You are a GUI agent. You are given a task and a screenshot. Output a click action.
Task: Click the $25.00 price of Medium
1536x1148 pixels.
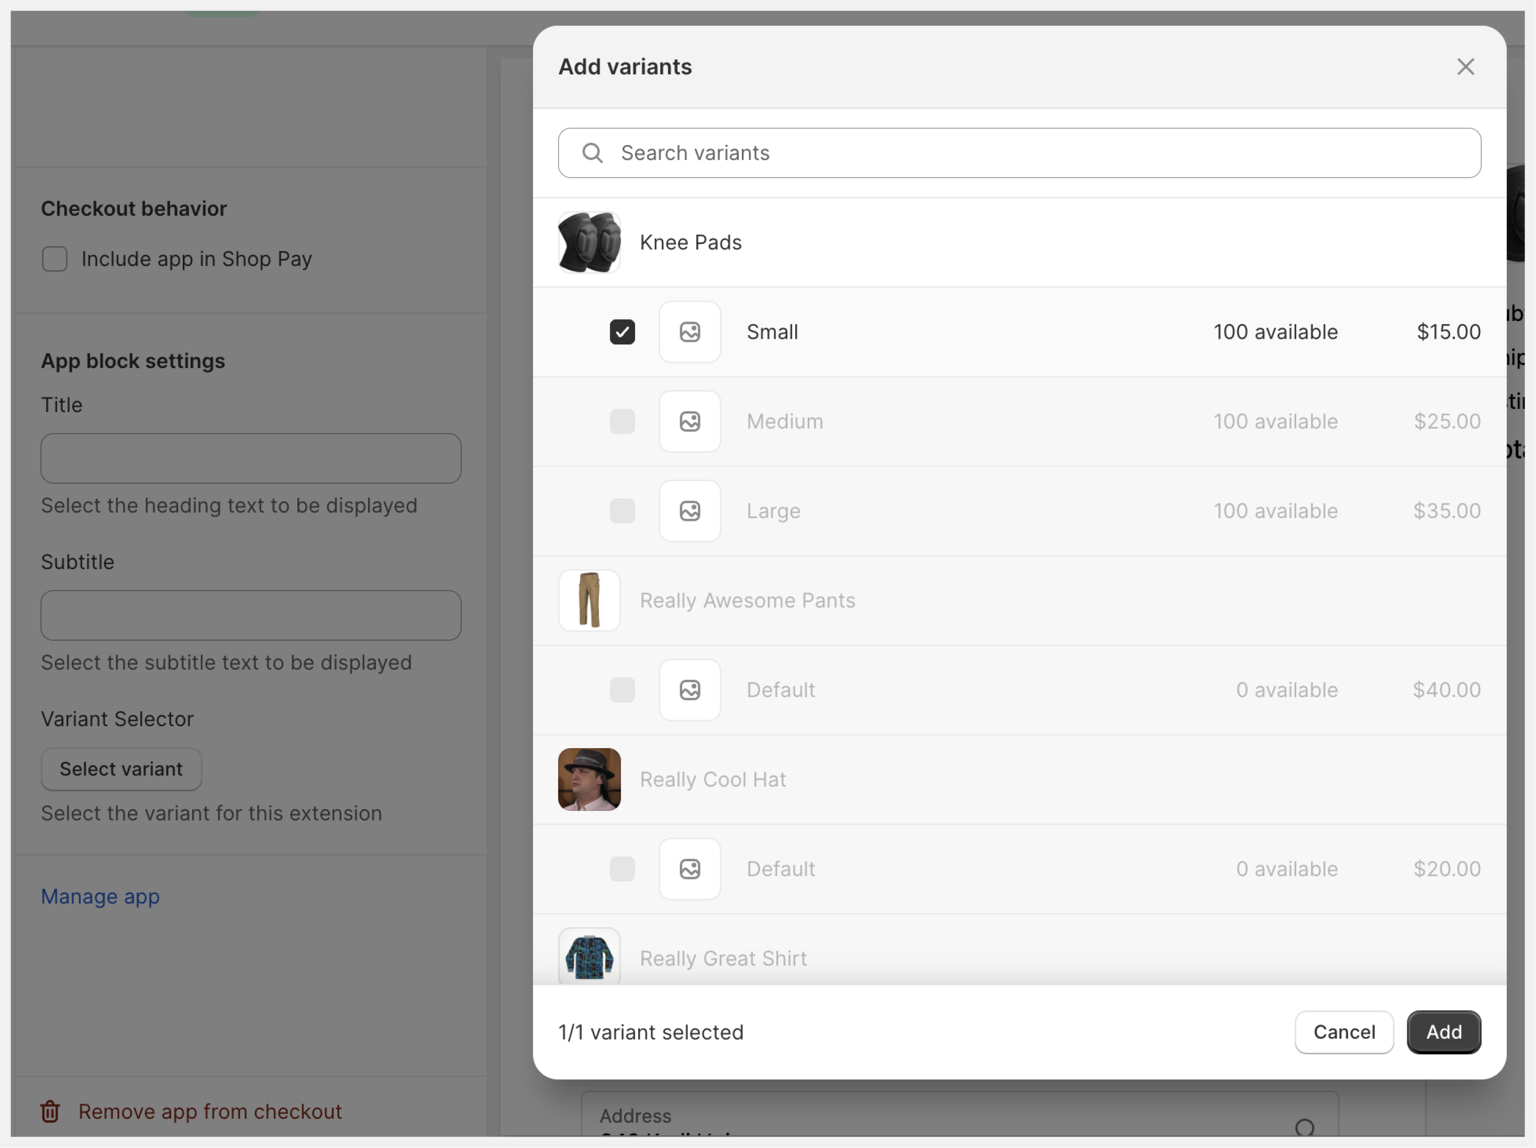click(x=1447, y=421)
